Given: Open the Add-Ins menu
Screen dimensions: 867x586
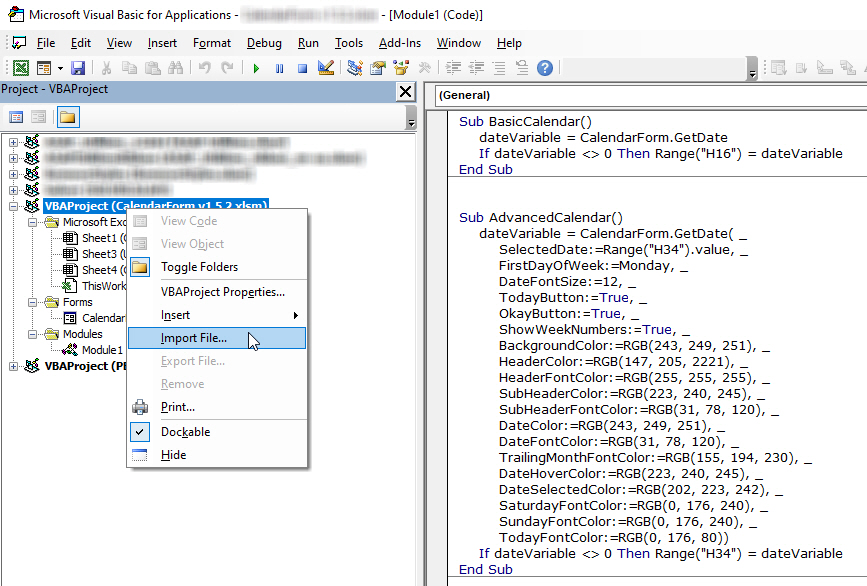Looking at the screenshot, I should 400,43.
